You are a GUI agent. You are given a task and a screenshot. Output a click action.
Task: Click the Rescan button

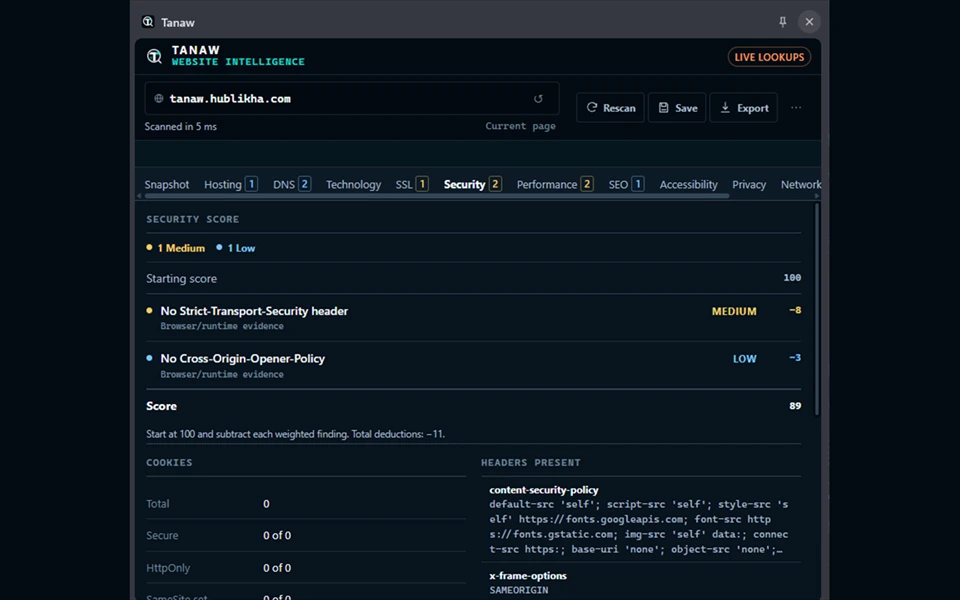tap(610, 108)
